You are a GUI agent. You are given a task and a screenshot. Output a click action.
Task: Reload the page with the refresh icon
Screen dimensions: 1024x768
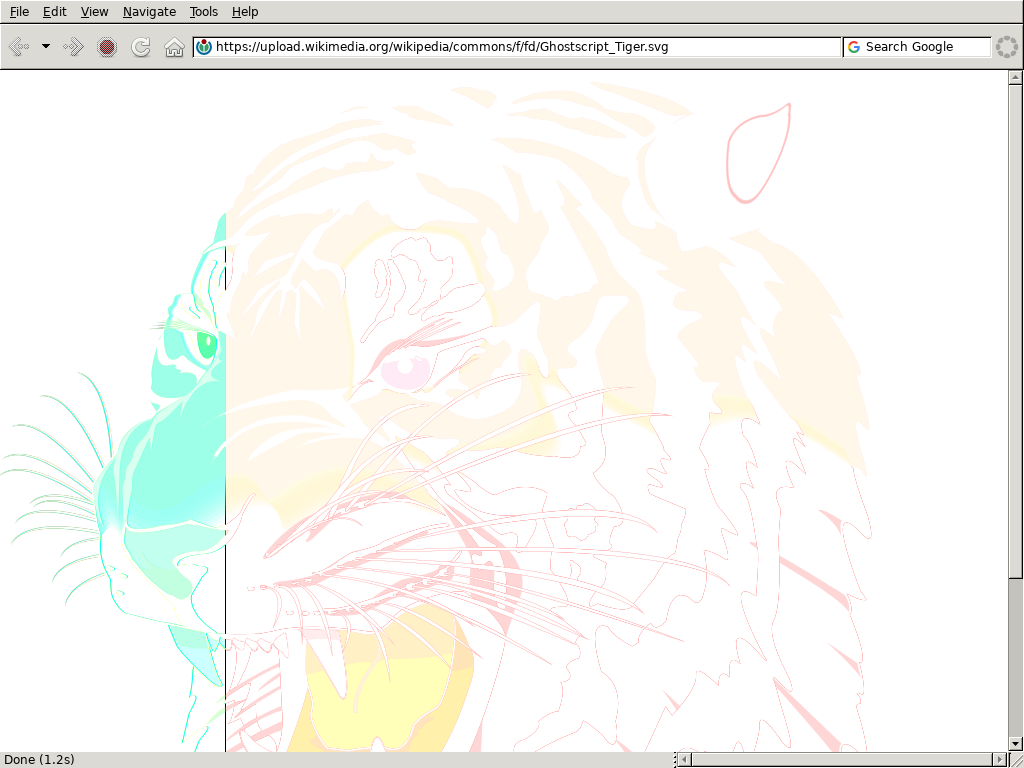pyautogui.click(x=141, y=47)
